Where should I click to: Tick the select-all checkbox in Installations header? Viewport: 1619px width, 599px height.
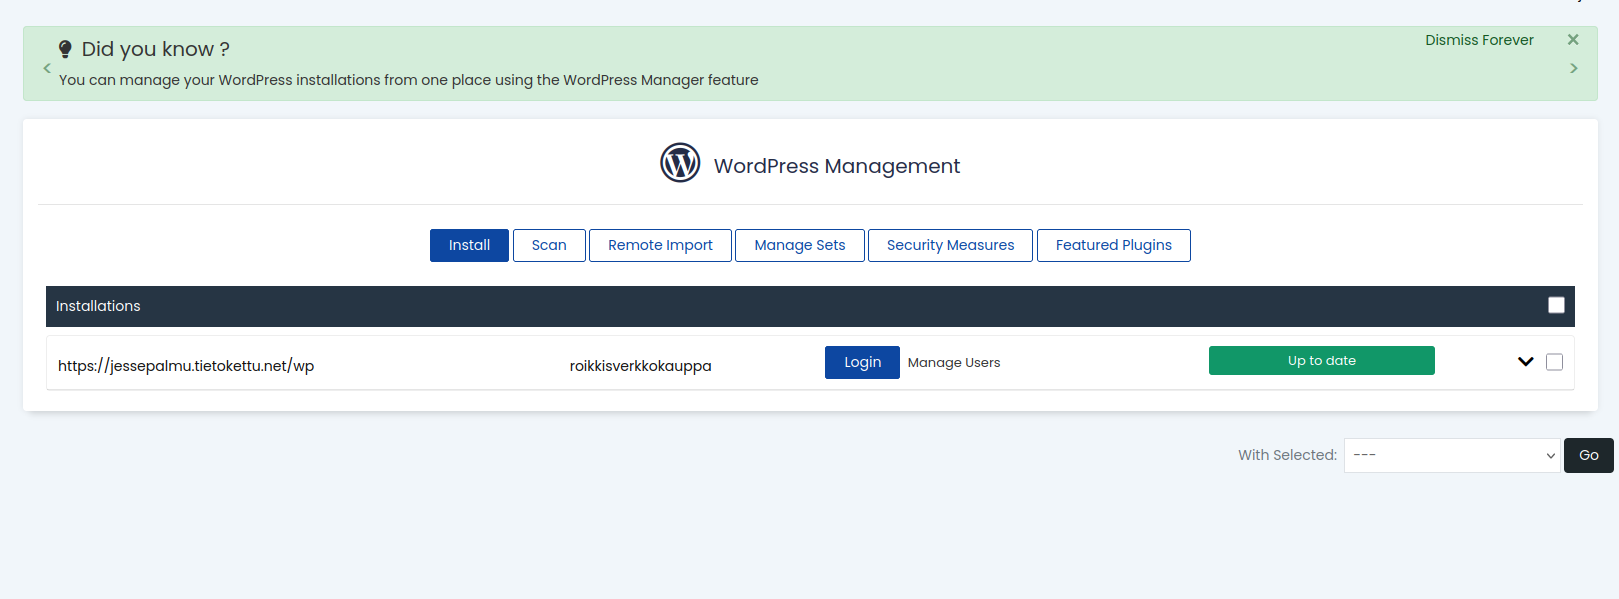pos(1556,305)
